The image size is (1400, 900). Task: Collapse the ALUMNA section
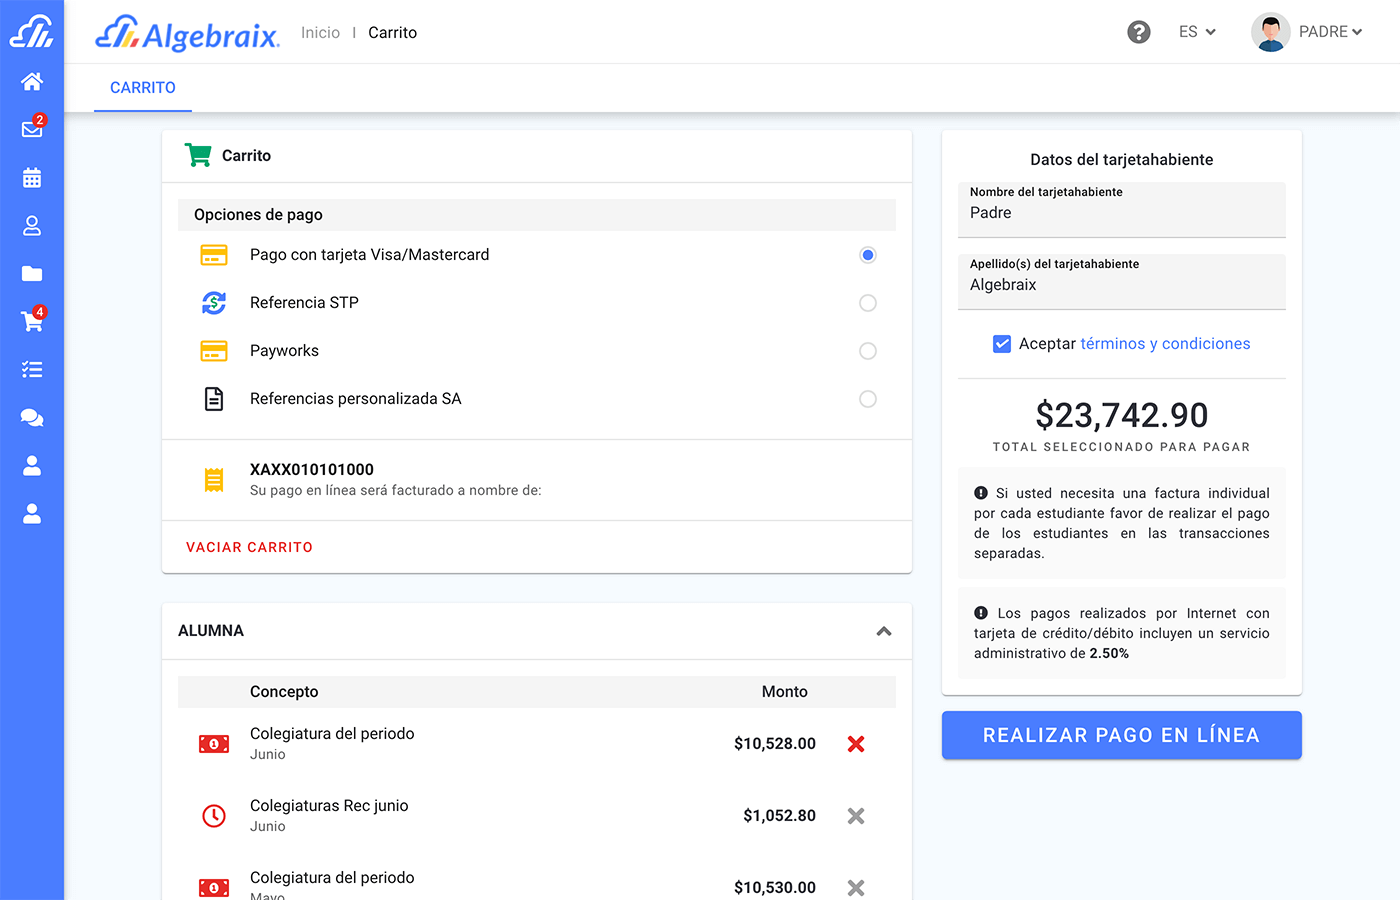click(x=883, y=631)
